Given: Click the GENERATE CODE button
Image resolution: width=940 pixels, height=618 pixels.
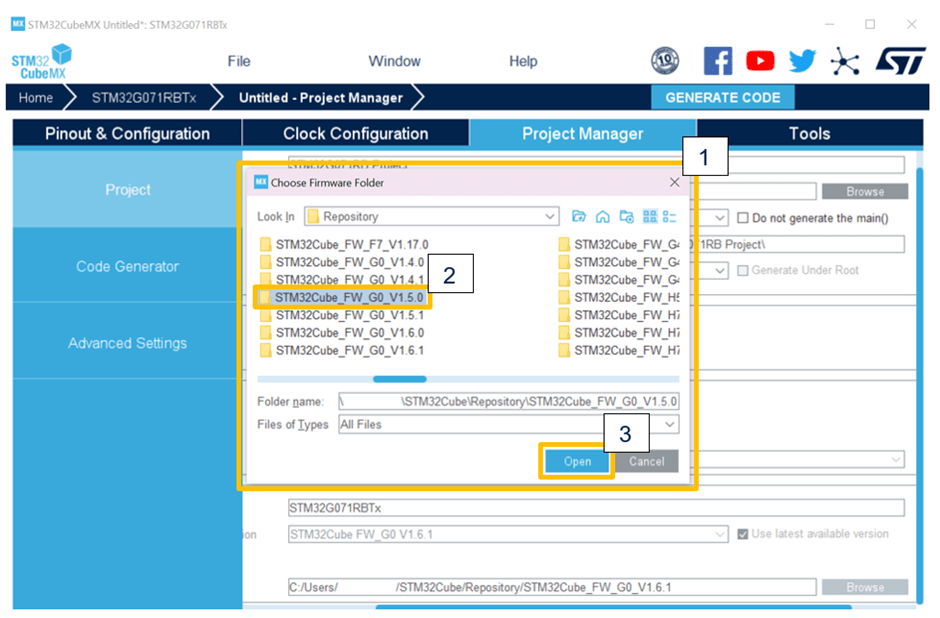Looking at the screenshot, I should click(722, 97).
